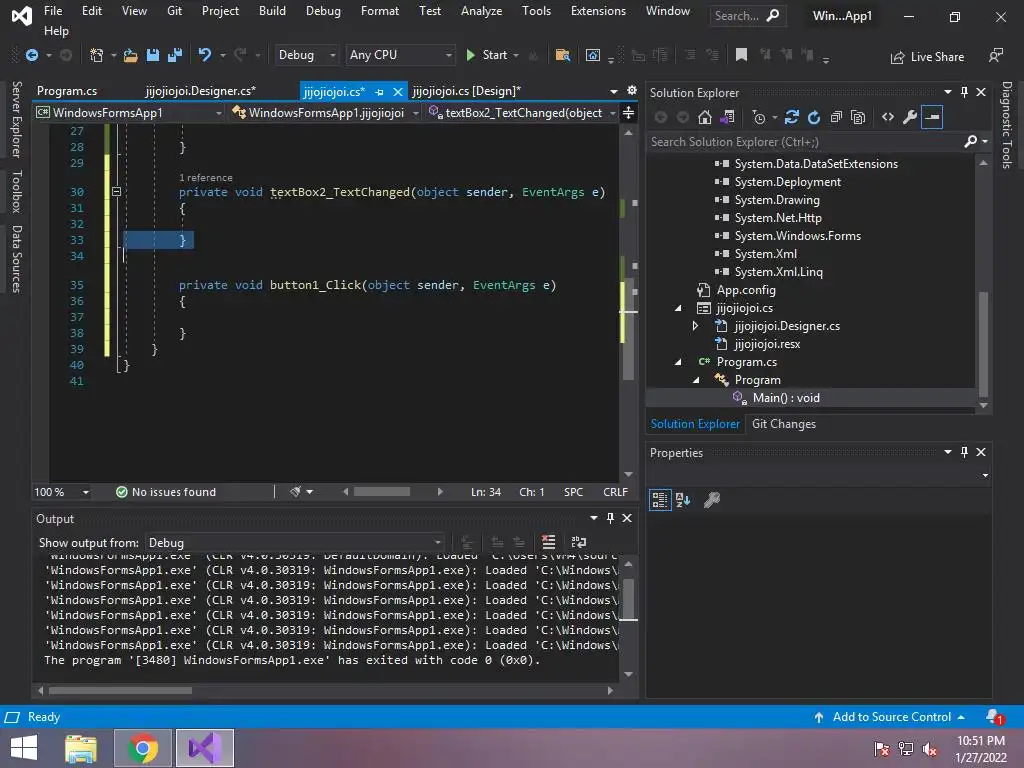This screenshot has height=768, width=1024.
Task: Click Add to Source Control in status bar
Action: point(890,717)
